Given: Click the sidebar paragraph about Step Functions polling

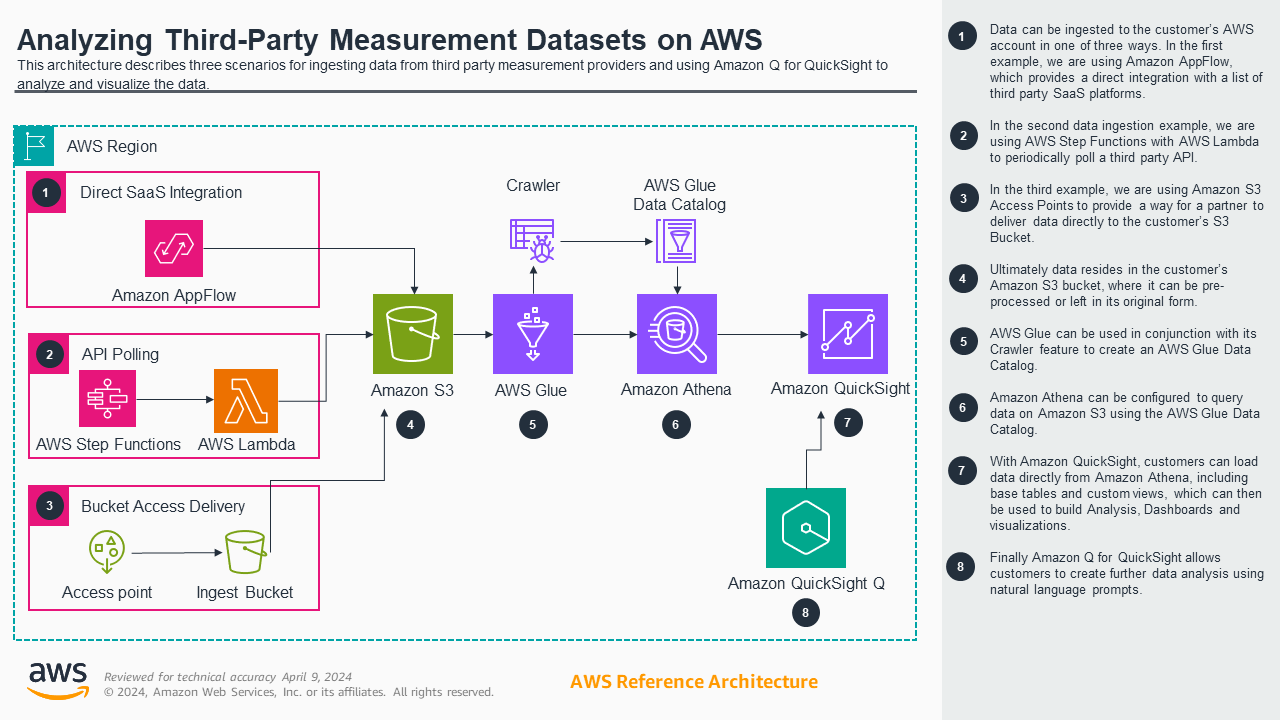Looking at the screenshot, I should click(x=1124, y=141).
